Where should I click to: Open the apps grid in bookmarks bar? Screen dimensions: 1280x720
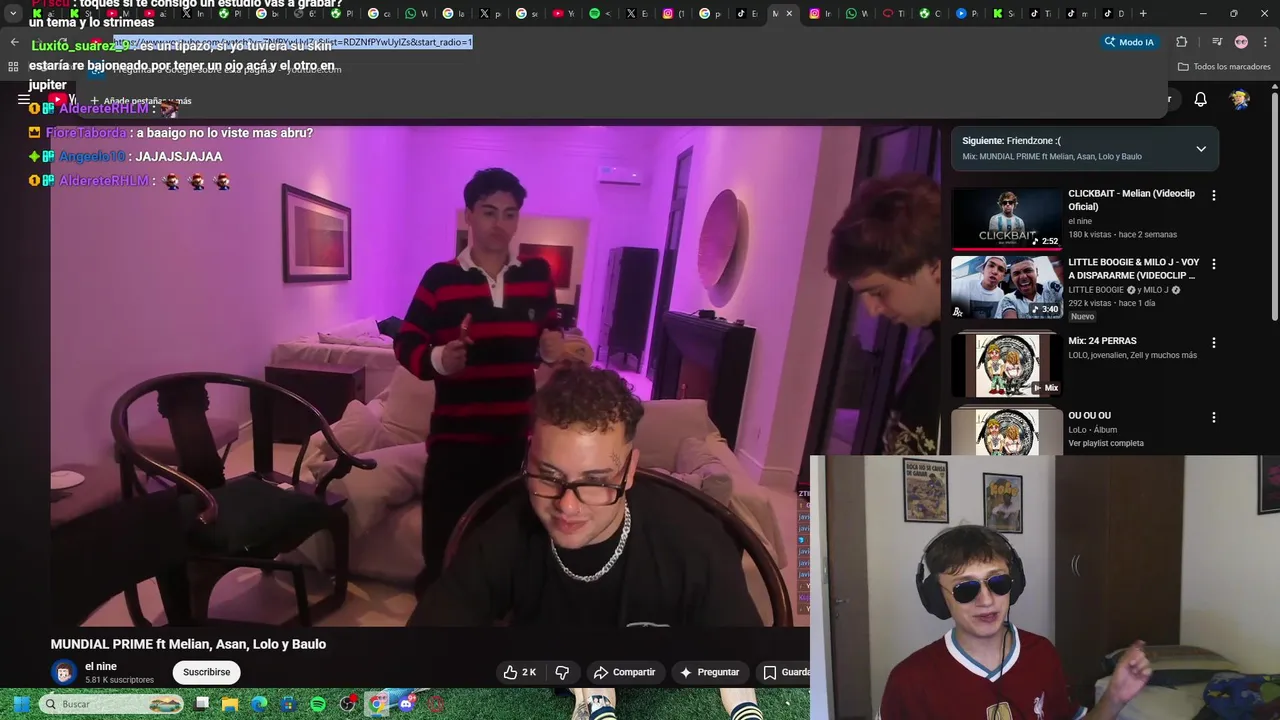[13, 67]
